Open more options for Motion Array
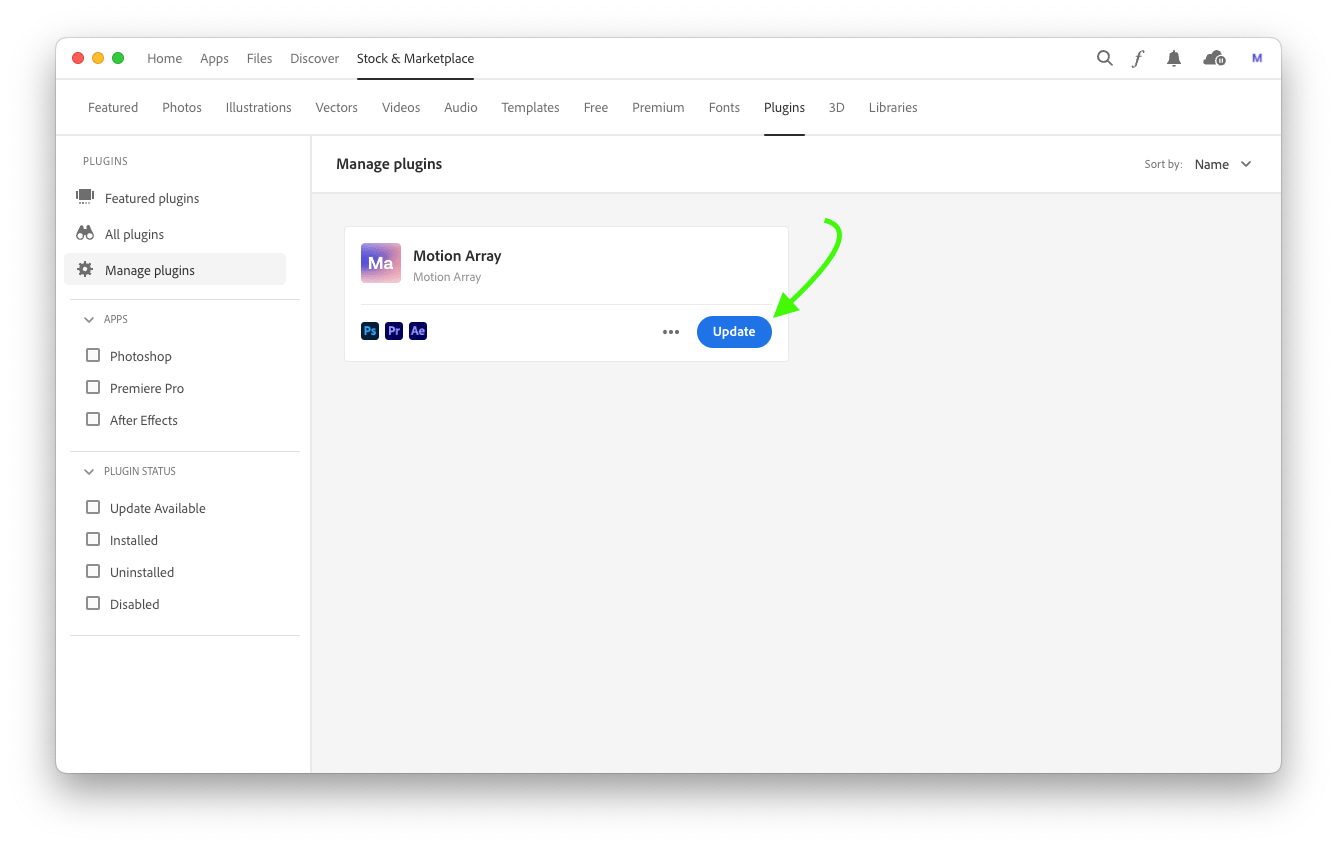 click(x=670, y=331)
